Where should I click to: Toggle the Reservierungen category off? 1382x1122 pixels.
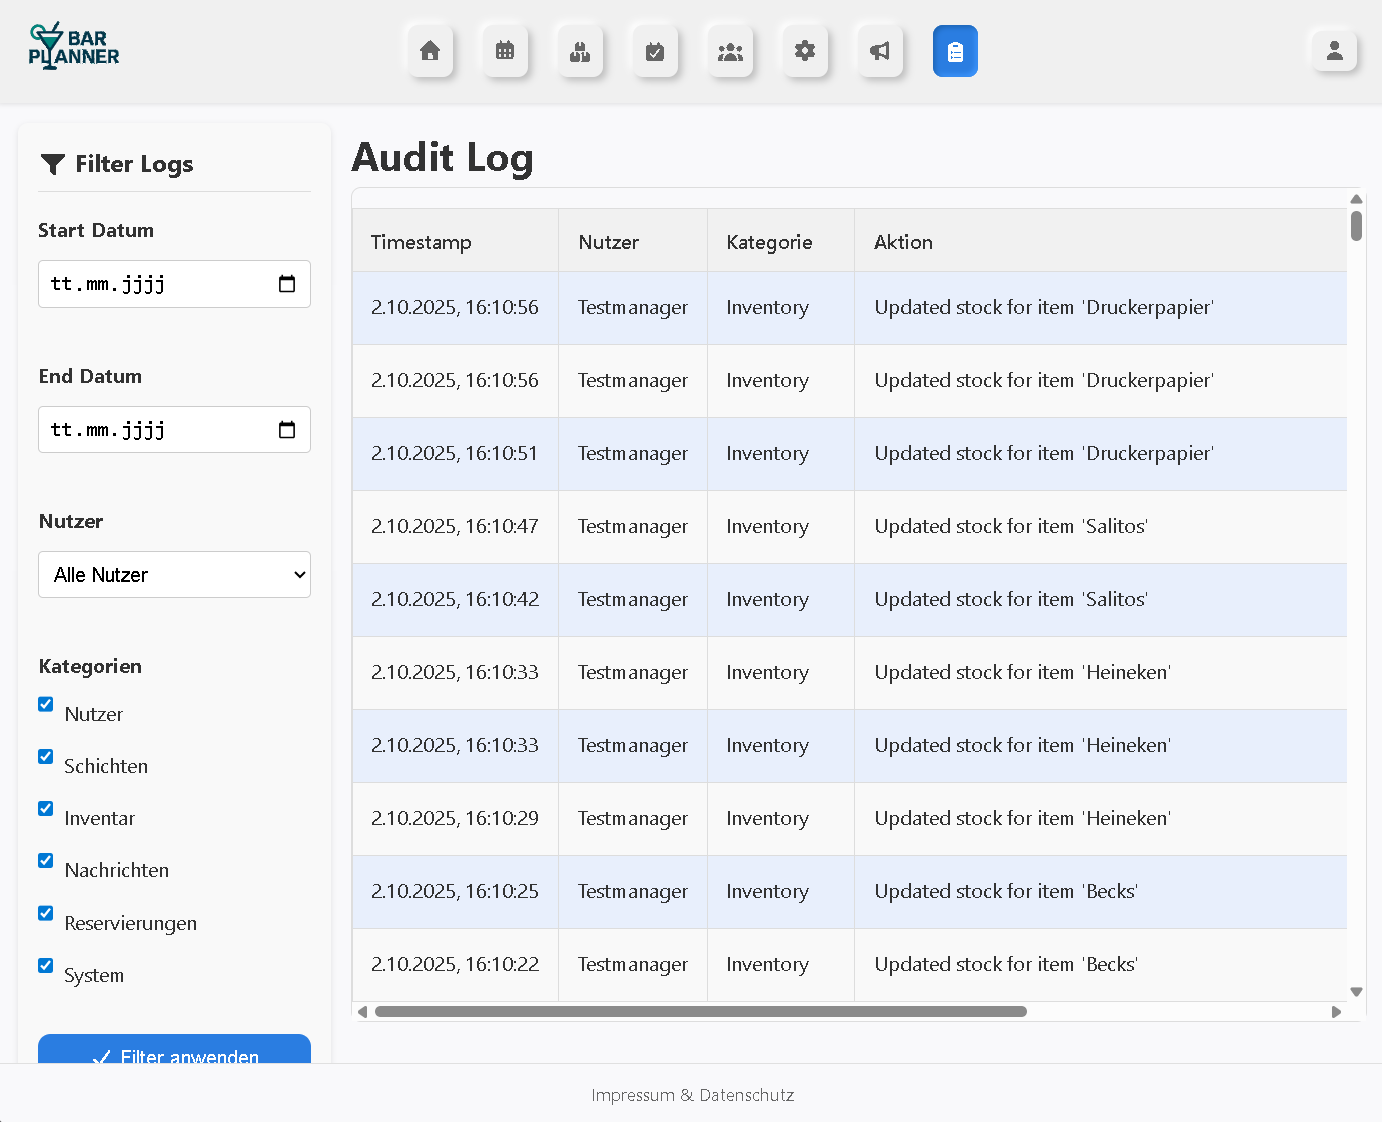click(x=45, y=913)
